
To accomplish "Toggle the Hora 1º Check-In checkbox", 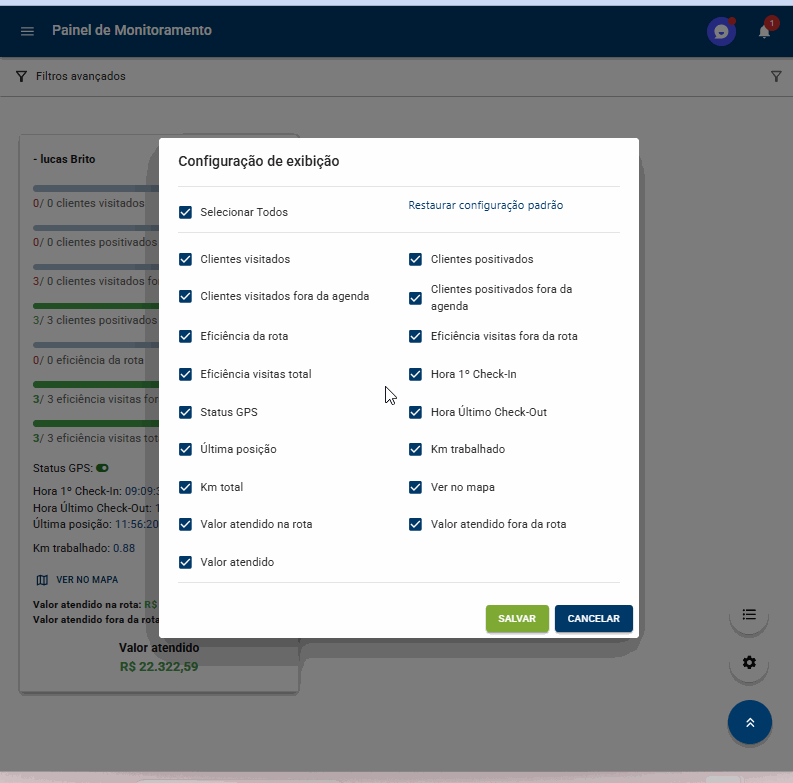I will click(x=415, y=374).
